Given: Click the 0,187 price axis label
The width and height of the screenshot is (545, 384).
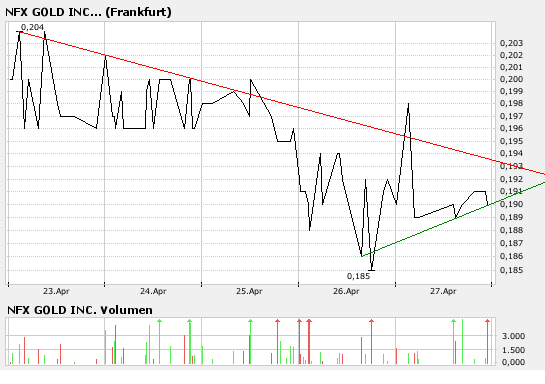Looking at the screenshot, I should coord(511,243).
